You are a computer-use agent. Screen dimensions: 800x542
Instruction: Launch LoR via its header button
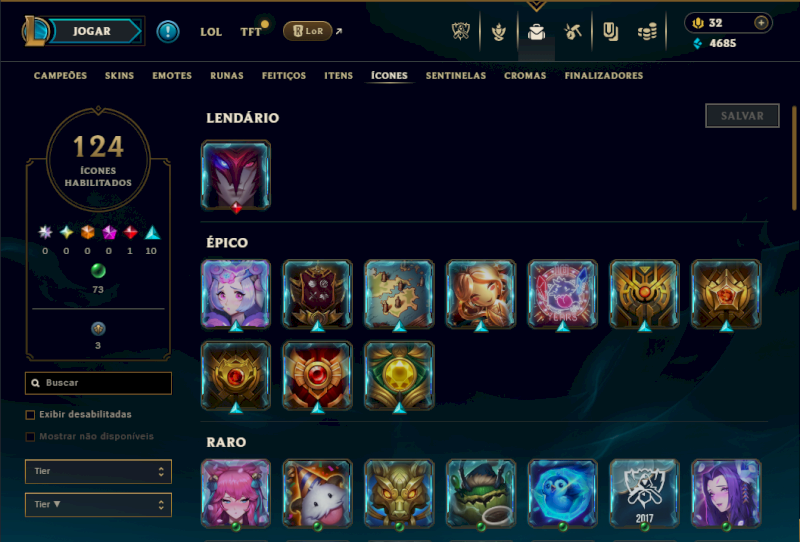[x=308, y=31]
